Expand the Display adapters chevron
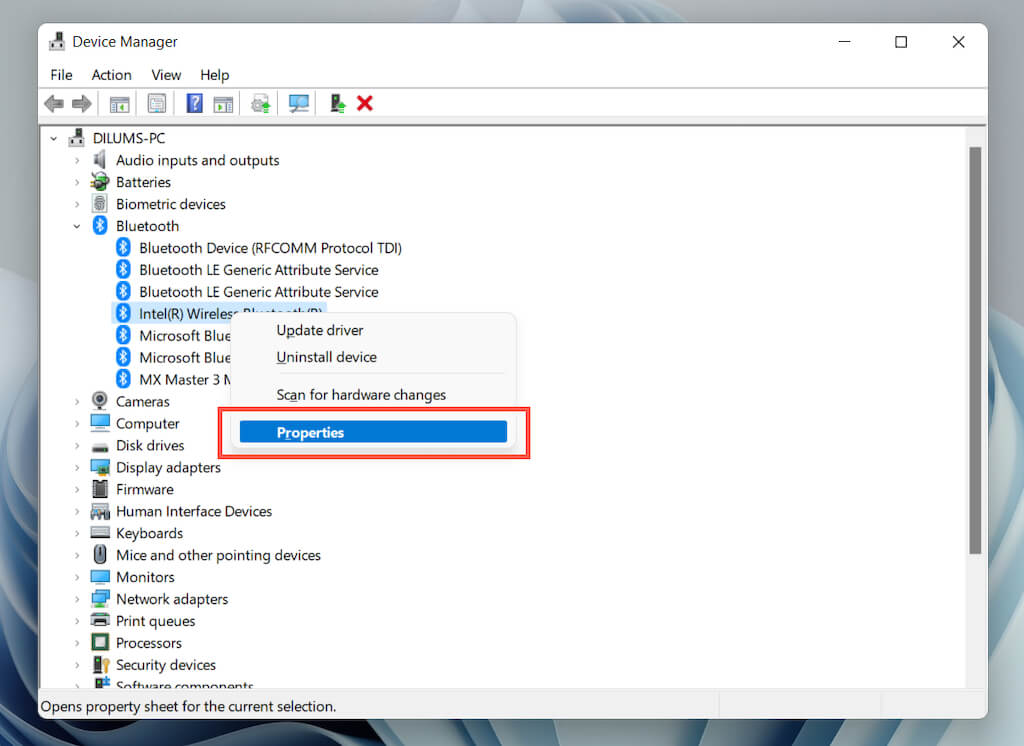The height and width of the screenshot is (746, 1024). (x=77, y=468)
